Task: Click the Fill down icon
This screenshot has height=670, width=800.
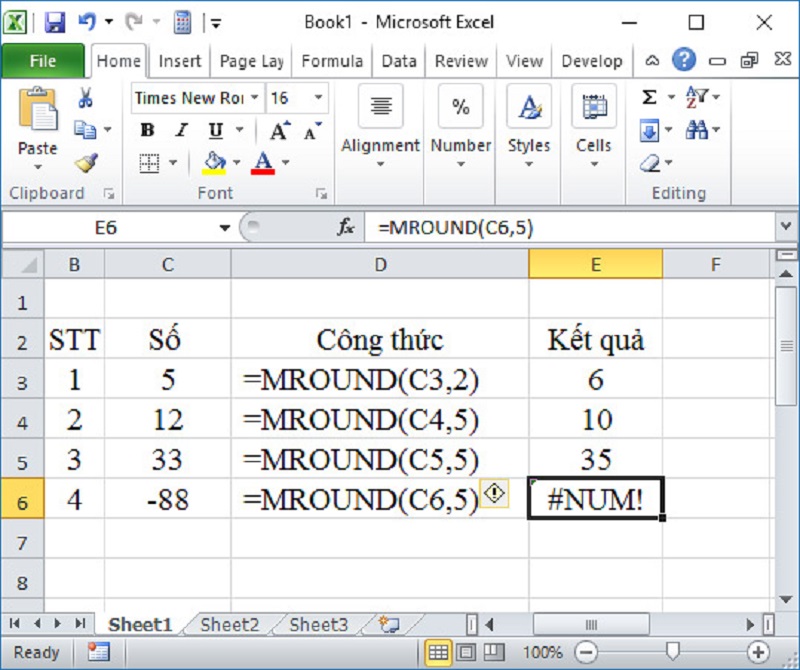Action: (649, 131)
